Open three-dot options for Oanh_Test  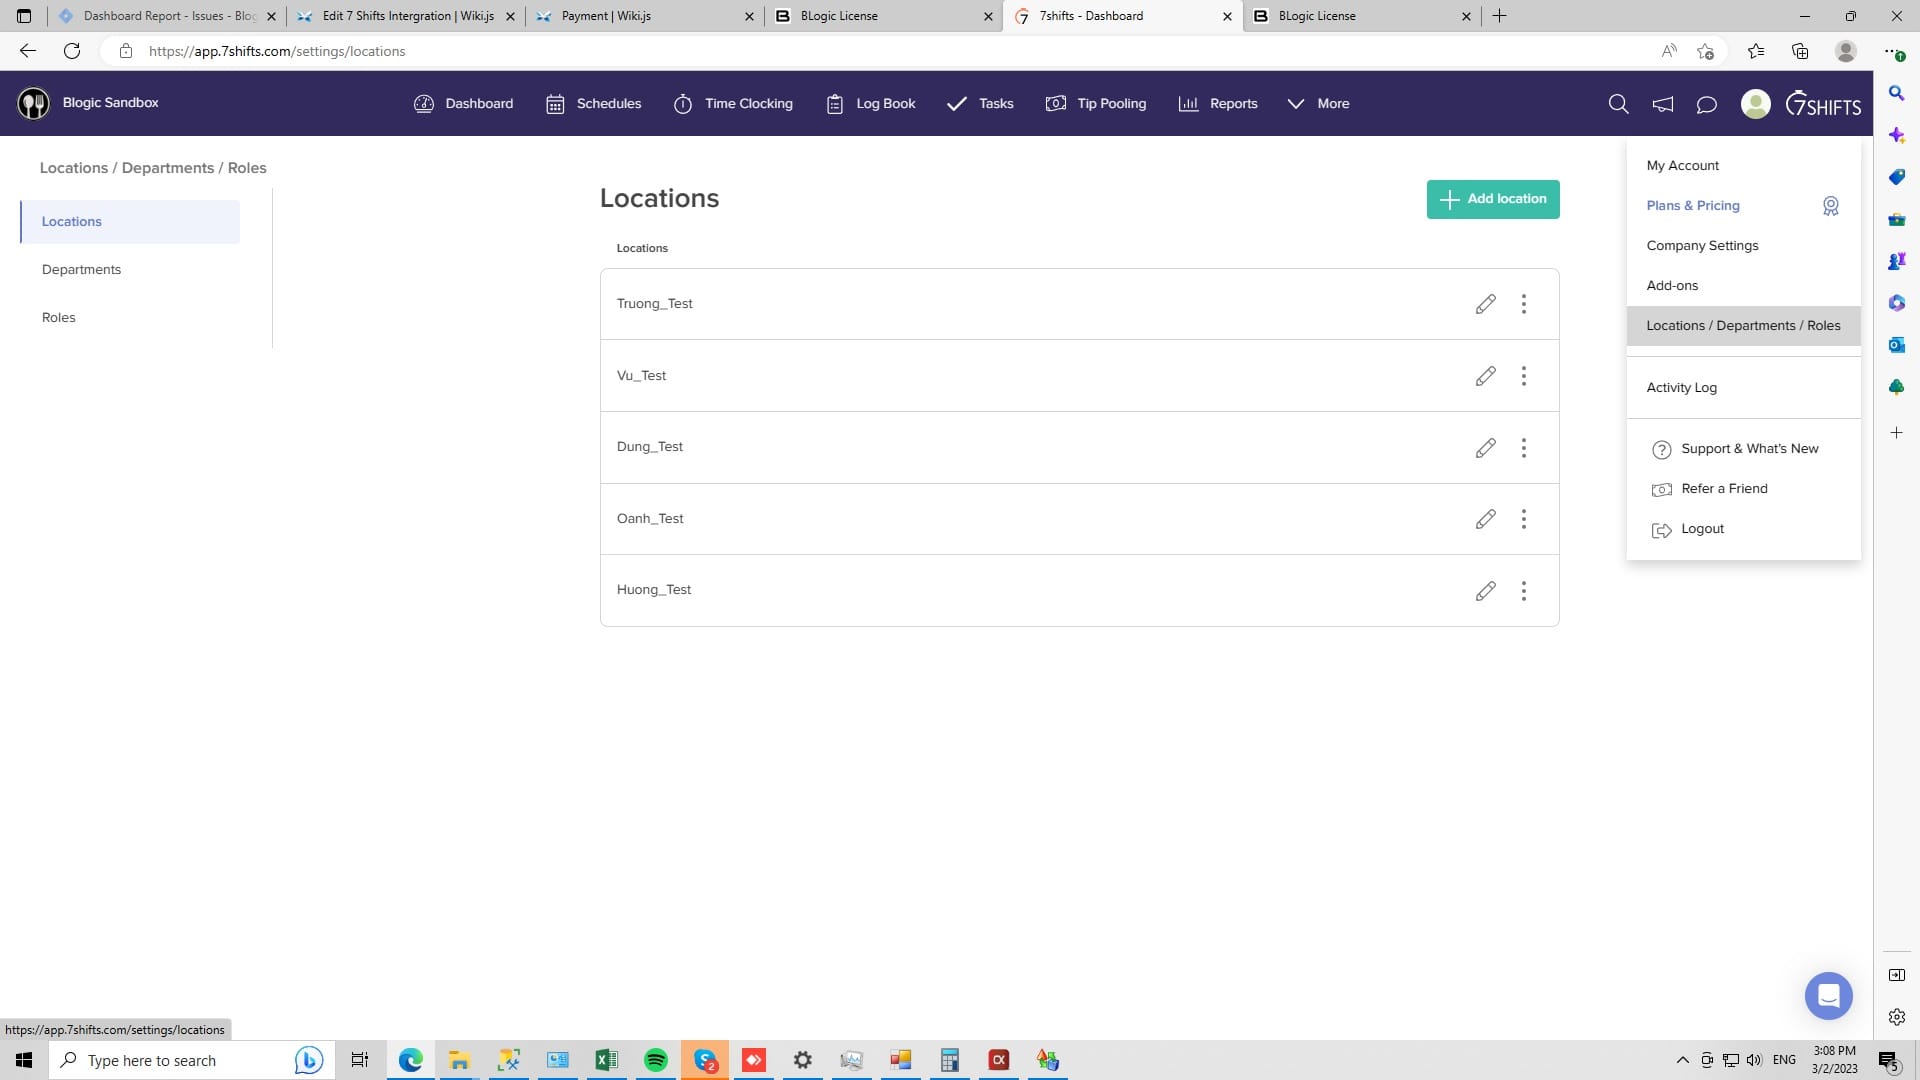[x=1523, y=519]
